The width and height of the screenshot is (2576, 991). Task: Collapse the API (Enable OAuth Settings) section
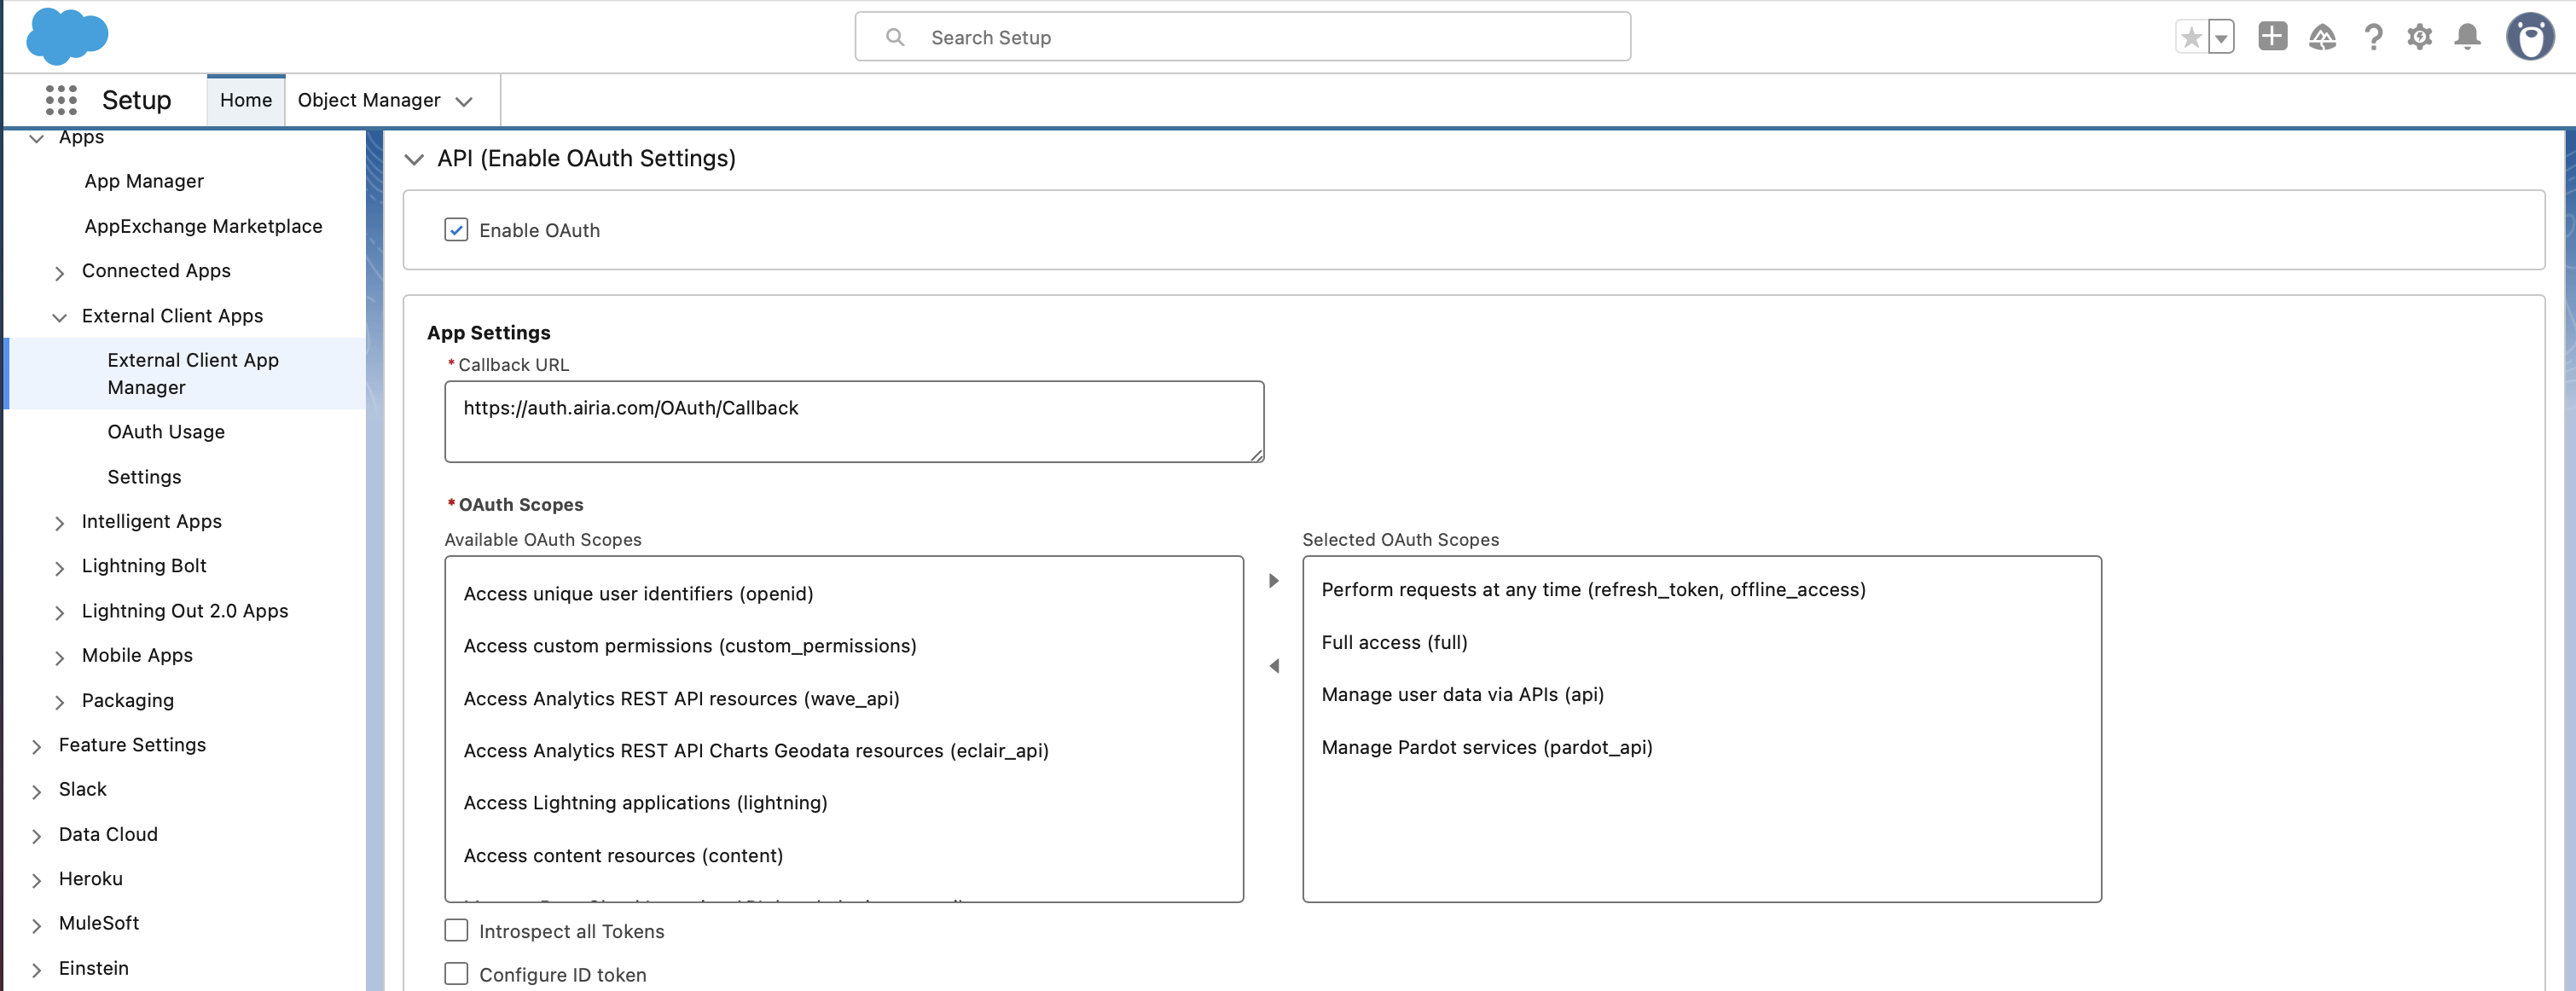(416, 158)
